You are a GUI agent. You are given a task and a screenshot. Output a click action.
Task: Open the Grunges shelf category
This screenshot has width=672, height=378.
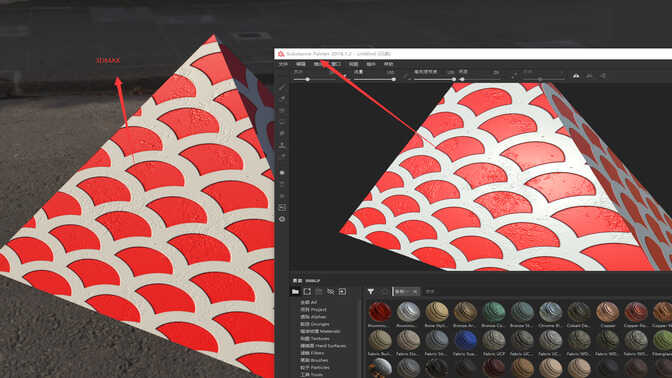[315, 324]
